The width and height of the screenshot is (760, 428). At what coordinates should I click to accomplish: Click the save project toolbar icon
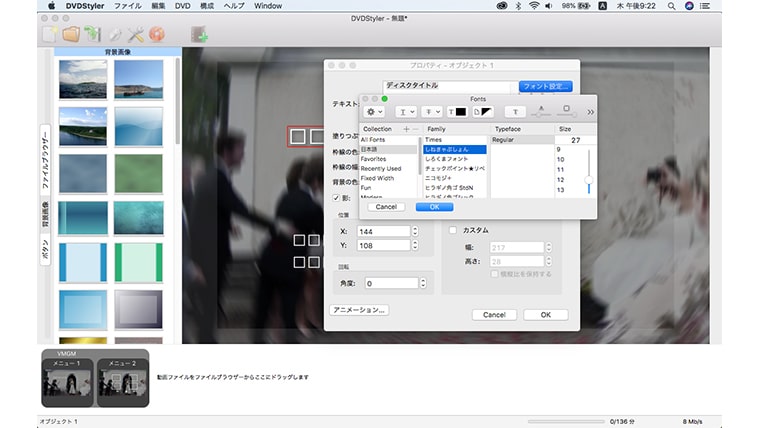pyautogui.click(x=92, y=34)
